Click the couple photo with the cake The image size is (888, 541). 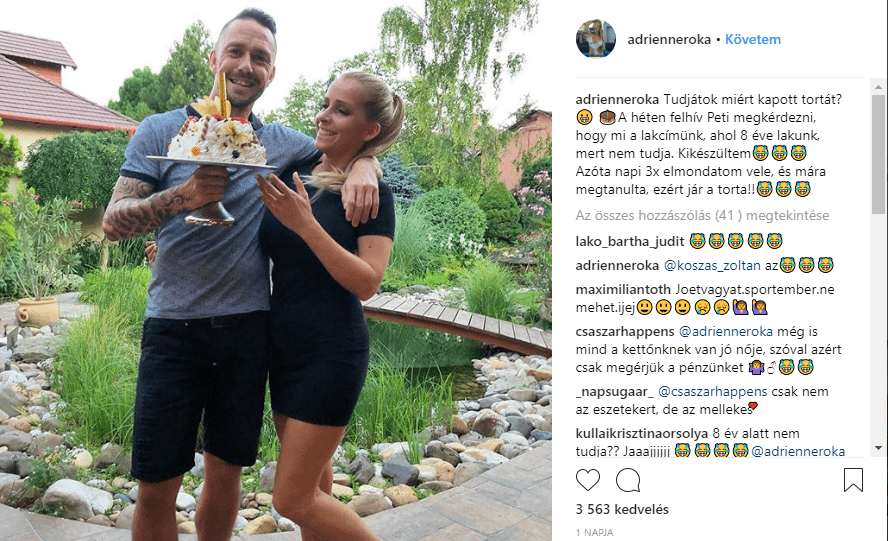[276, 271]
